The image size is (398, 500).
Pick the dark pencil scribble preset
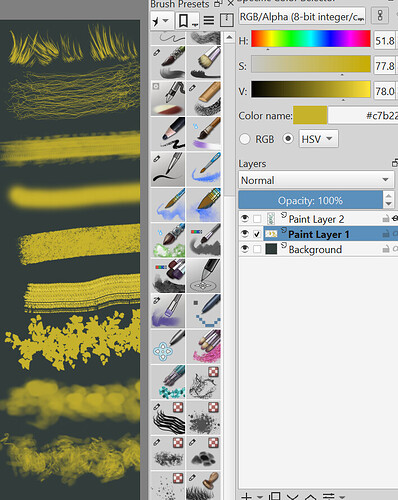[x=168, y=133]
